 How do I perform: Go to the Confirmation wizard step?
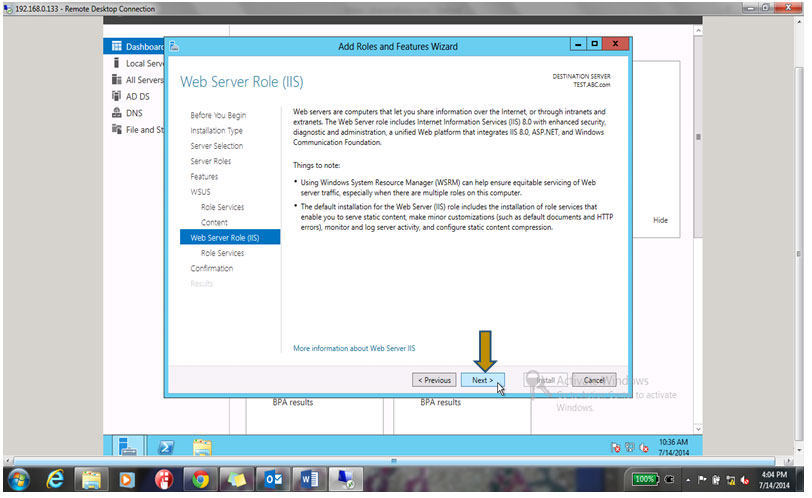(x=212, y=268)
